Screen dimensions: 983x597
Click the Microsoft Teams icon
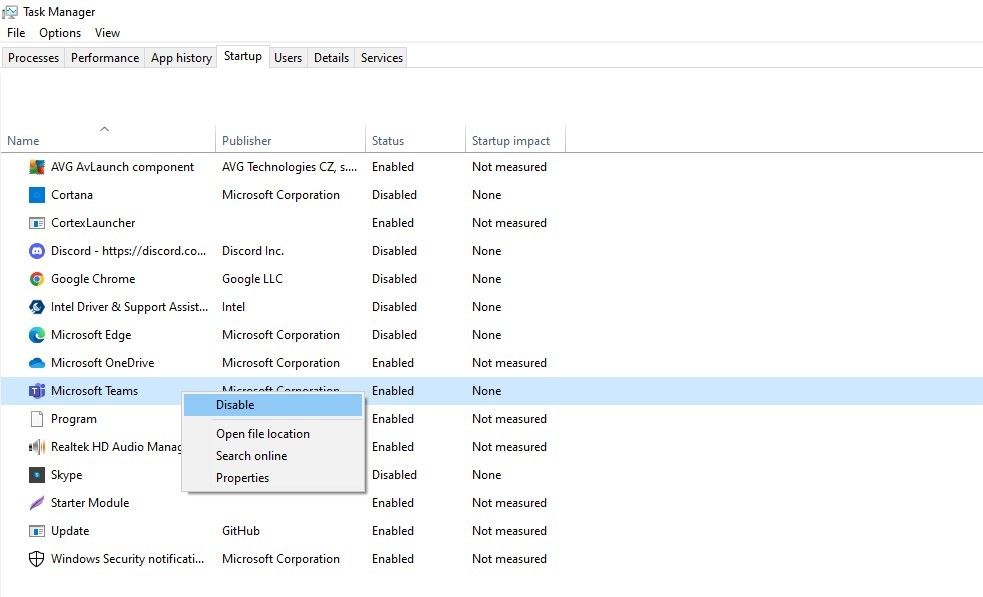37,391
